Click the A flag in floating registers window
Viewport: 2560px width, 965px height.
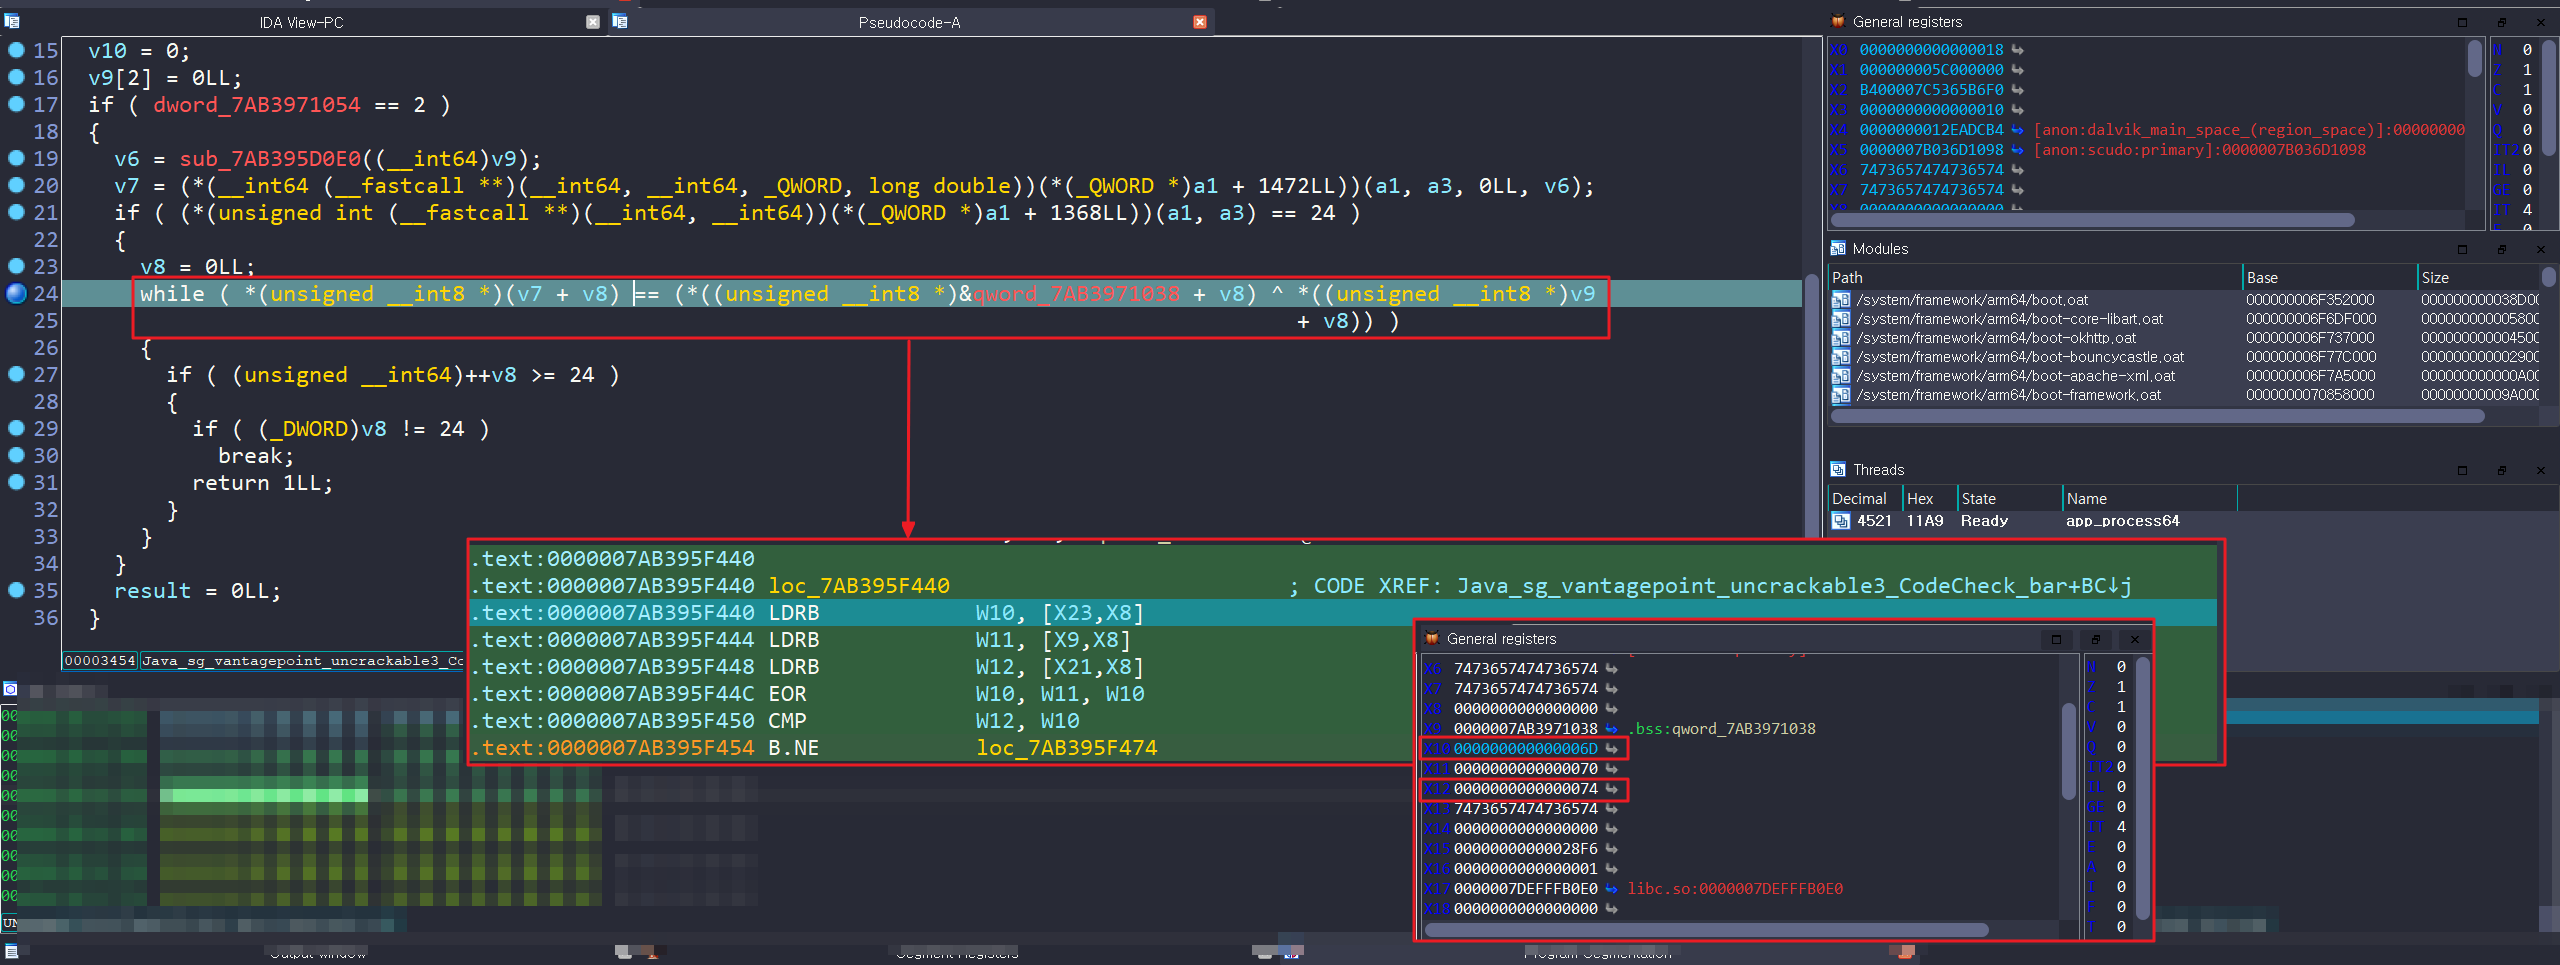coord(2091,867)
